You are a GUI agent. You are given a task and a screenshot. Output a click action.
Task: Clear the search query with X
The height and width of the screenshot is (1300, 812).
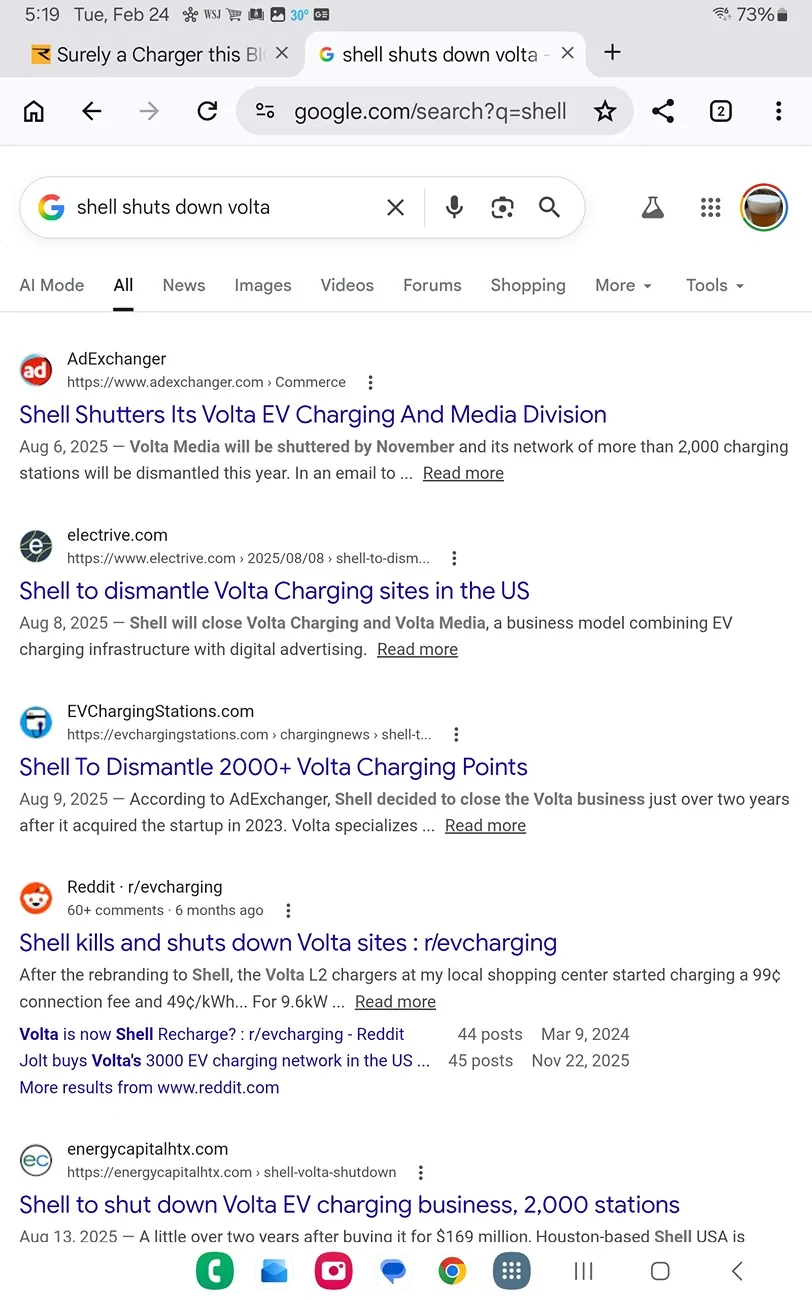396,207
